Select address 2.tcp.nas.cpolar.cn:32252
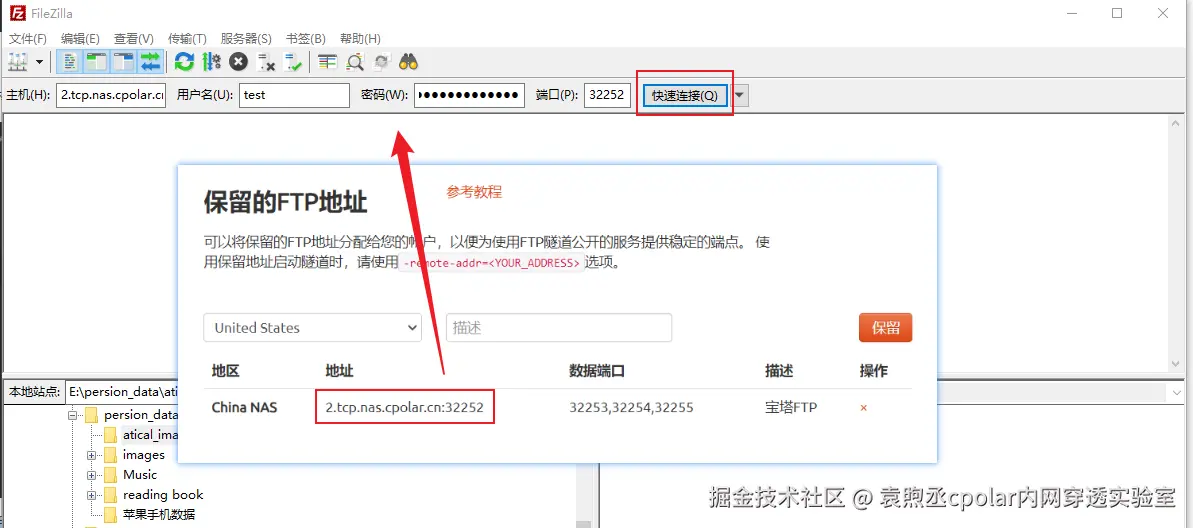The image size is (1193, 528). [x=405, y=408]
